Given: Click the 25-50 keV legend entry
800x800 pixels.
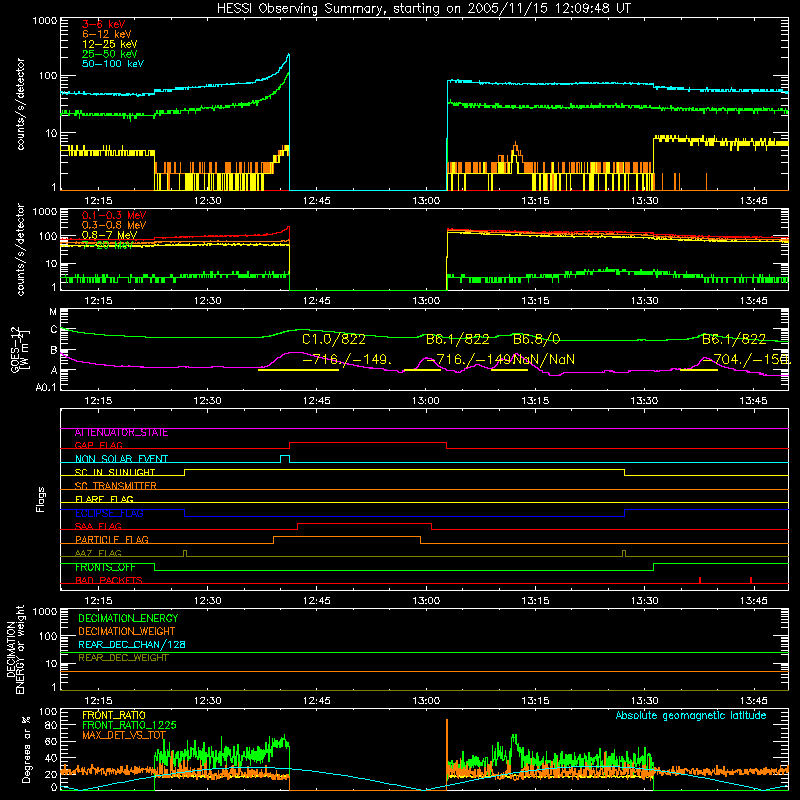Looking at the screenshot, I should coord(110,54).
